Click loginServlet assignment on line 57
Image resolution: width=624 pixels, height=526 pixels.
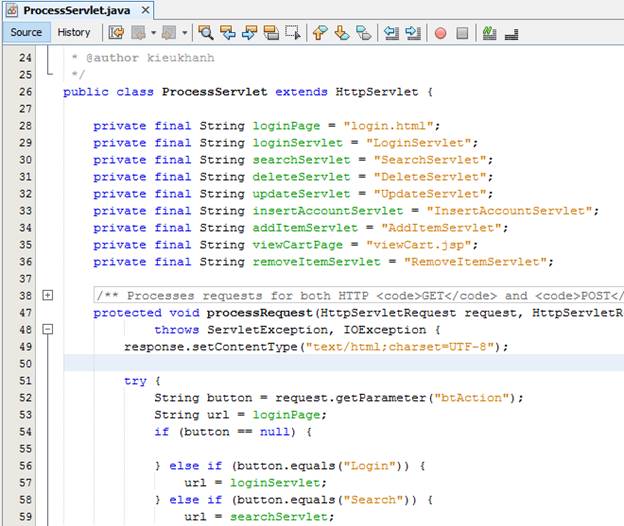pyautogui.click(x=275, y=483)
